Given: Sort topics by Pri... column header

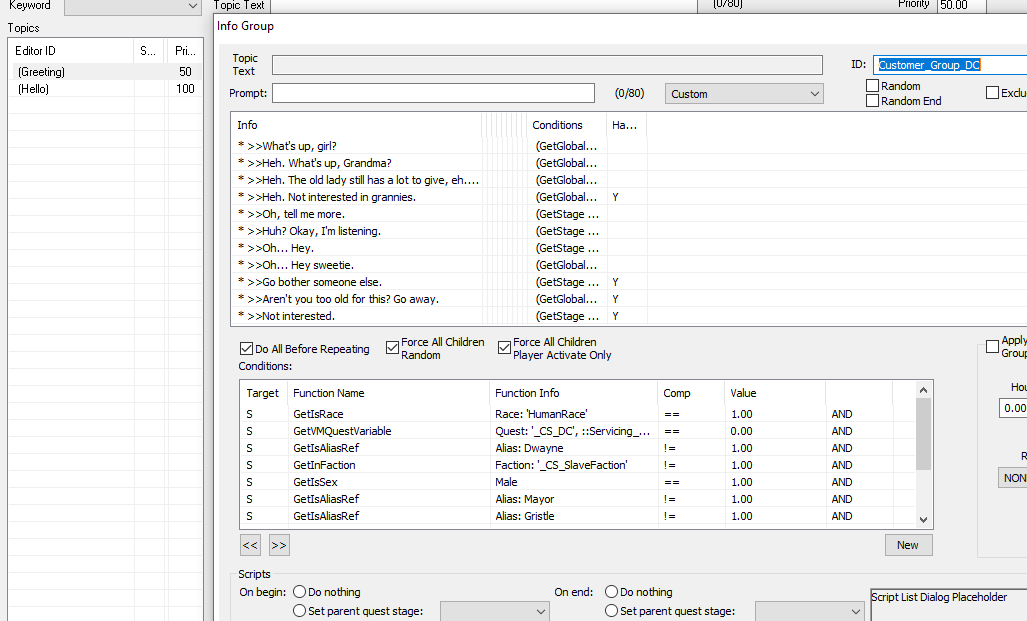Looking at the screenshot, I should pyautogui.click(x=185, y=50).
